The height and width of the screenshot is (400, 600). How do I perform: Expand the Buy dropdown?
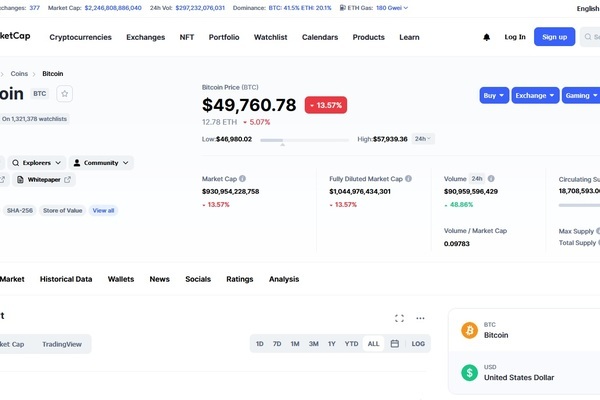pyautogui.click(x=494, y=95)
